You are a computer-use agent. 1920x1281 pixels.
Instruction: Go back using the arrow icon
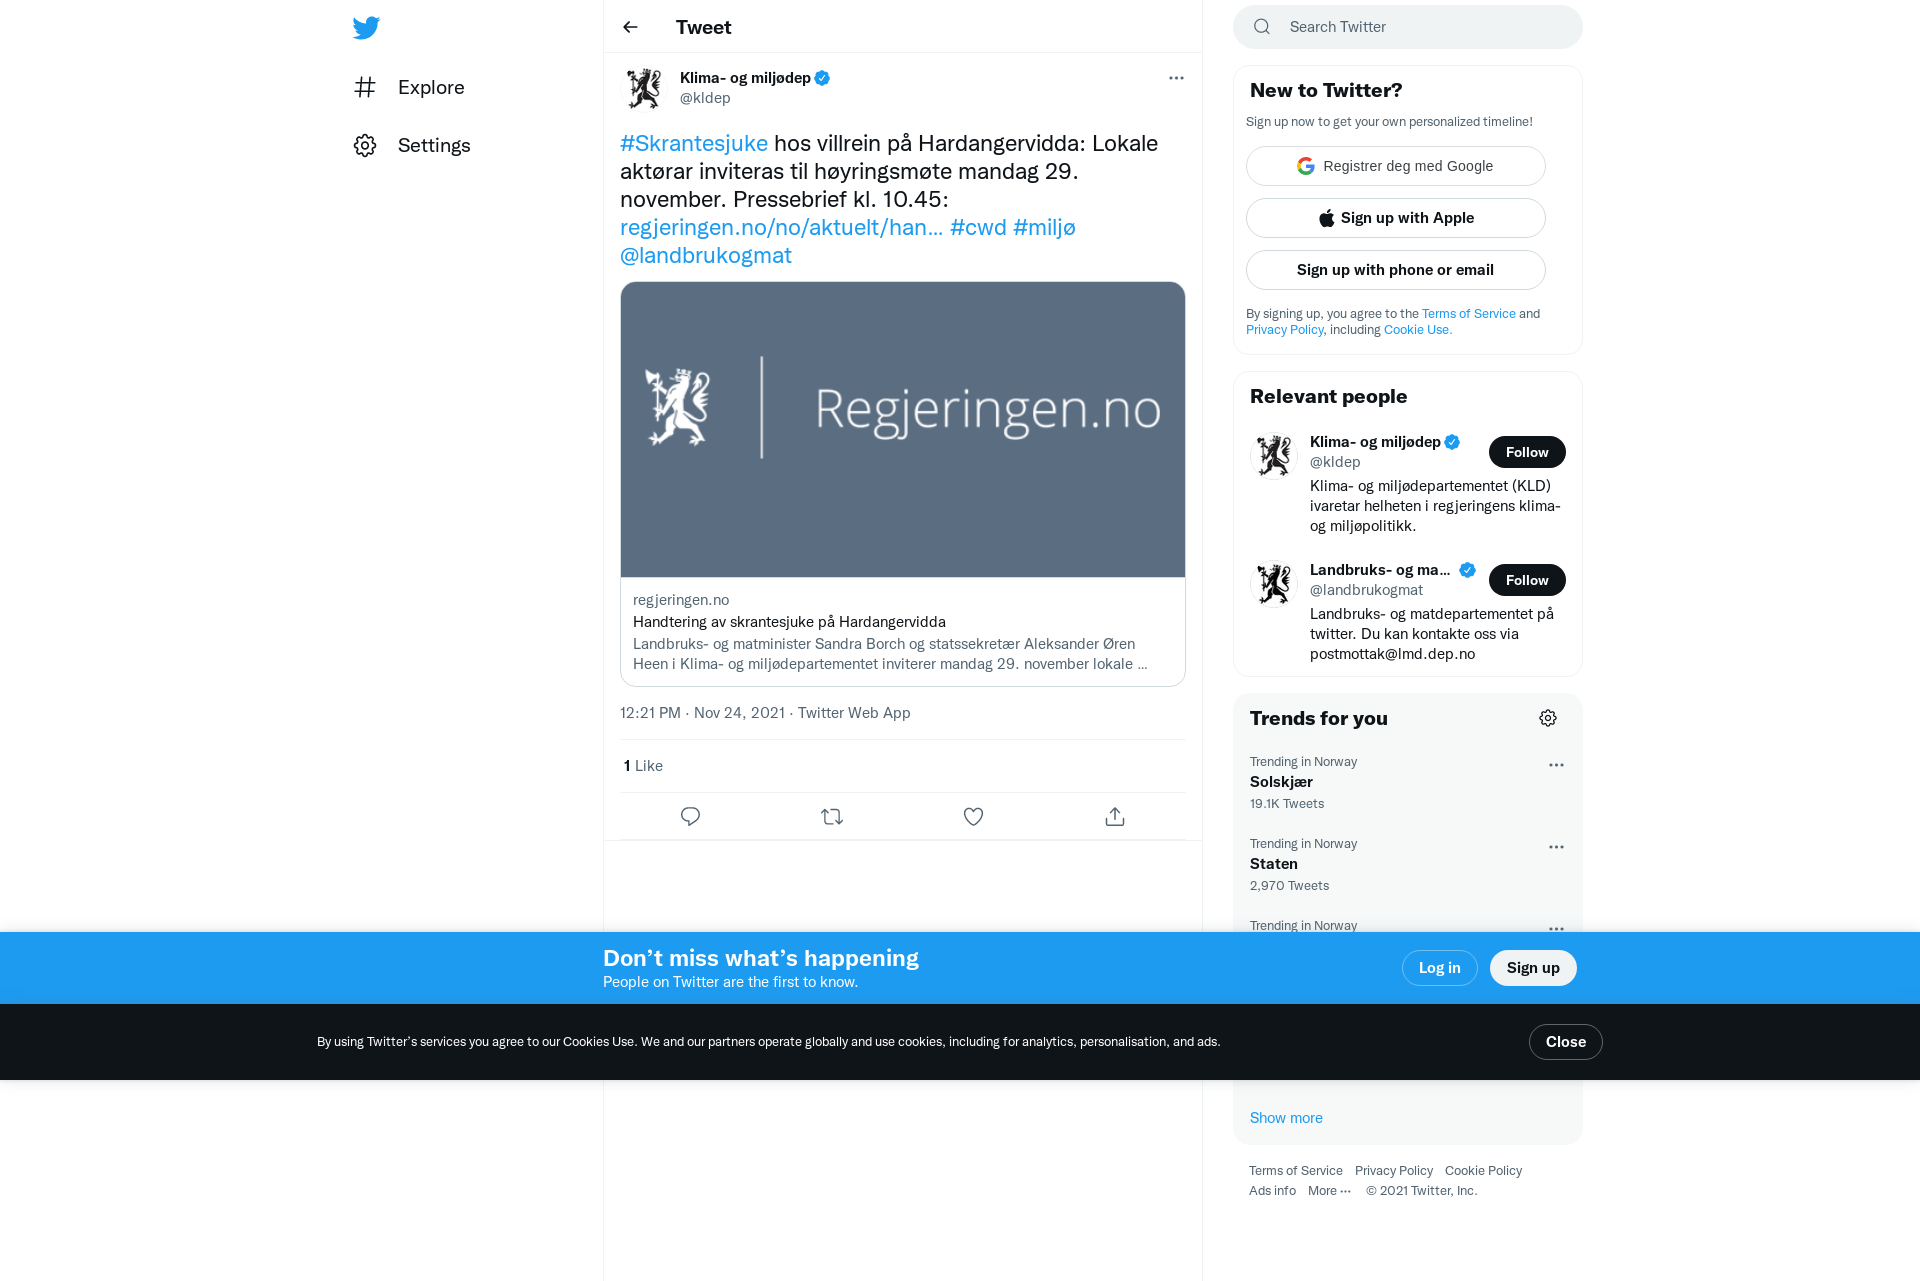click(630, 27)
